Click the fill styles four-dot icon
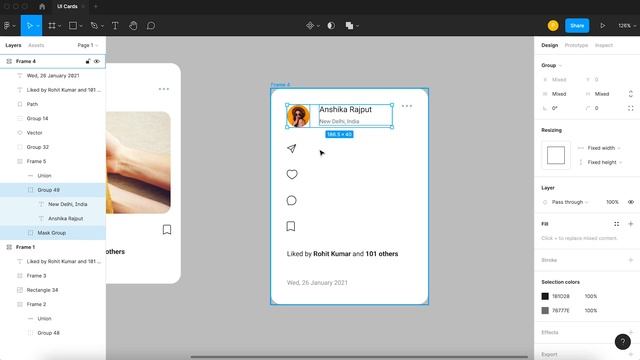Viewport: 640px width, 360px height. point(616,224)
